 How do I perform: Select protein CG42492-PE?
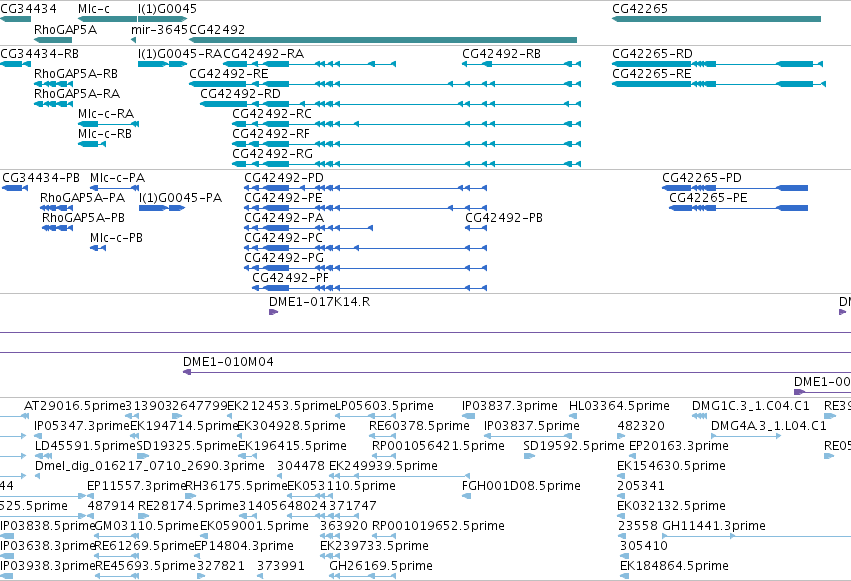[366, 208]
